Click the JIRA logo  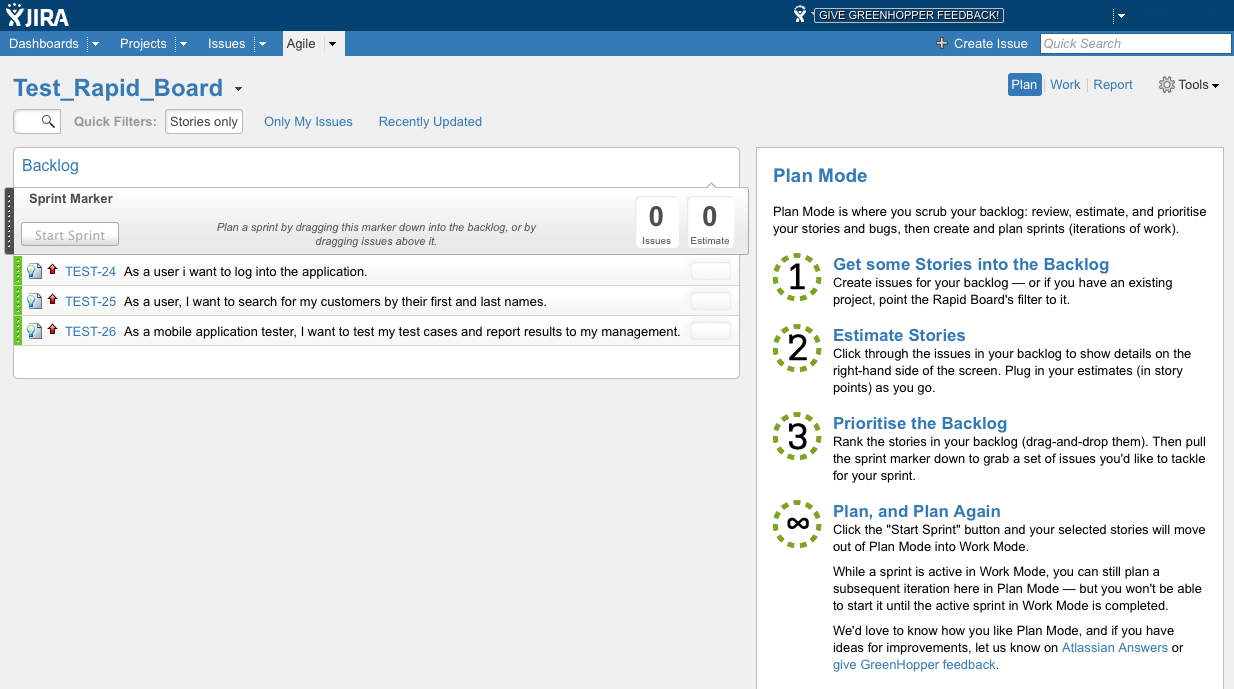tap(38, 15)
